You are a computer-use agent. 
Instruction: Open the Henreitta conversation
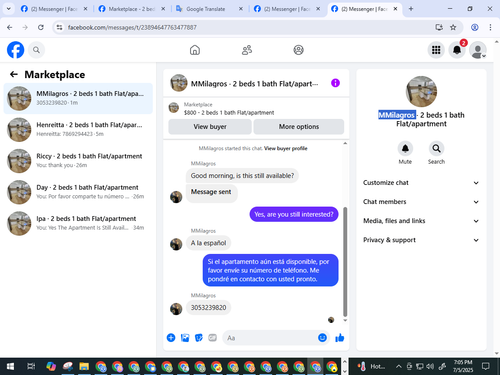(x=78, y=130)
